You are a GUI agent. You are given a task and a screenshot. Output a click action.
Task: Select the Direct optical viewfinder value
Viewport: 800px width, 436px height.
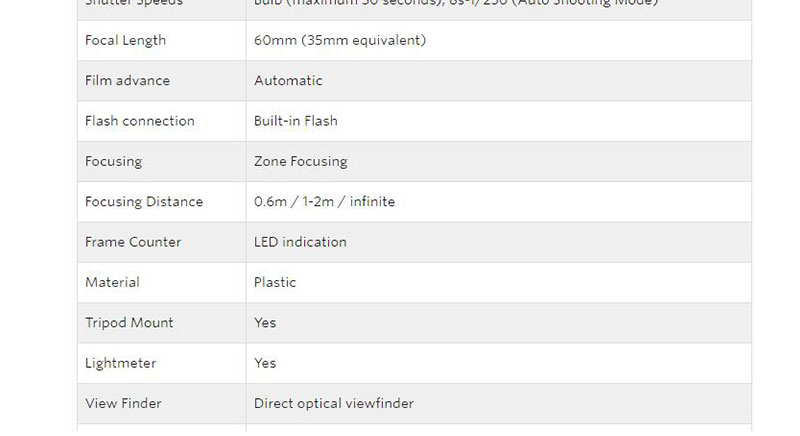click(x=334, y=403)
